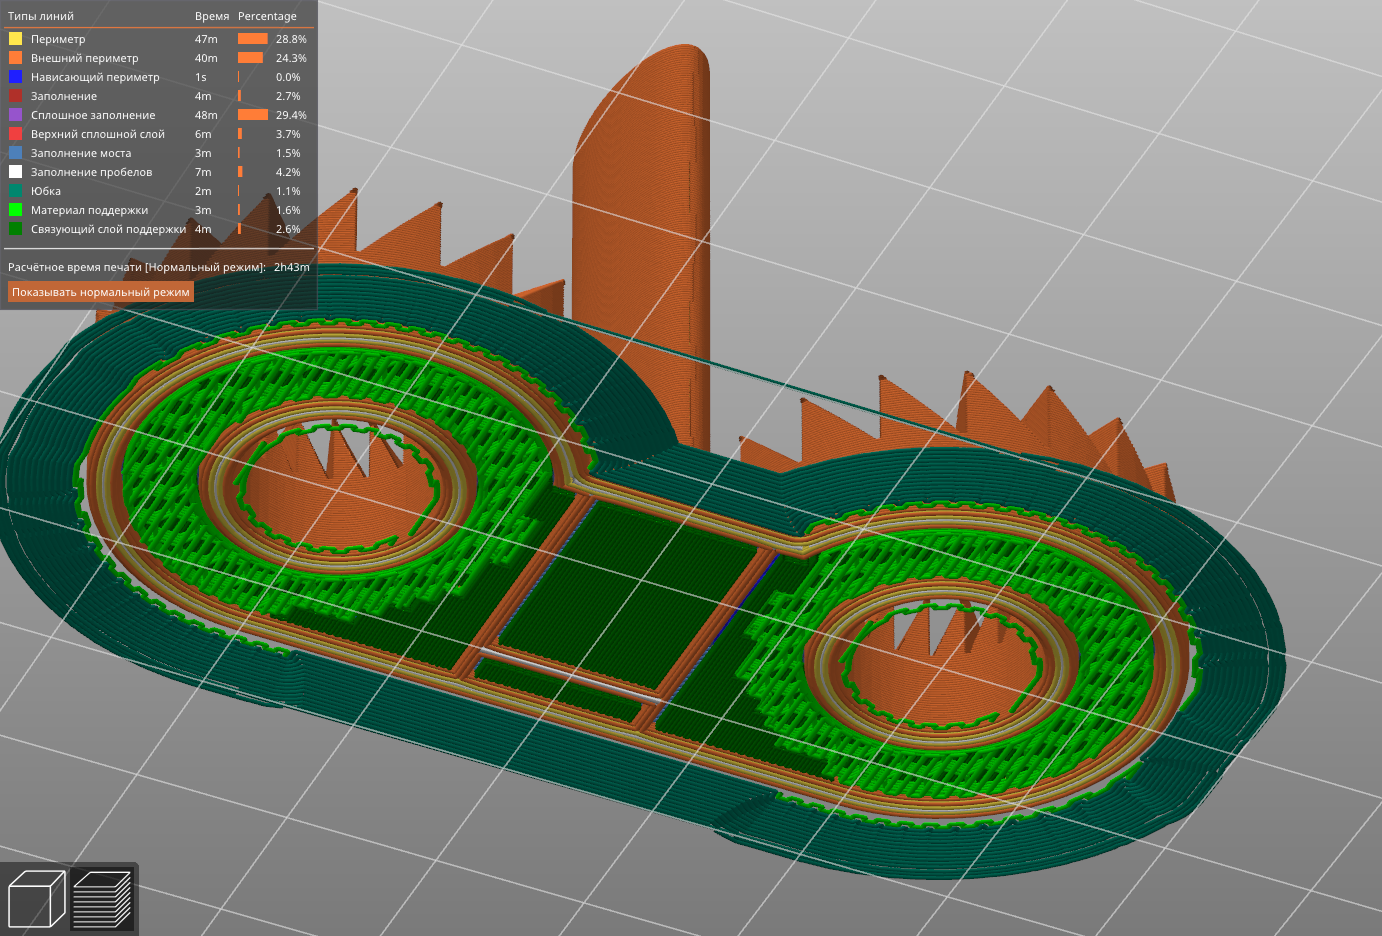Select the Внешний периметр line type label
The image size is (1382, 936).
click(85, 58)
